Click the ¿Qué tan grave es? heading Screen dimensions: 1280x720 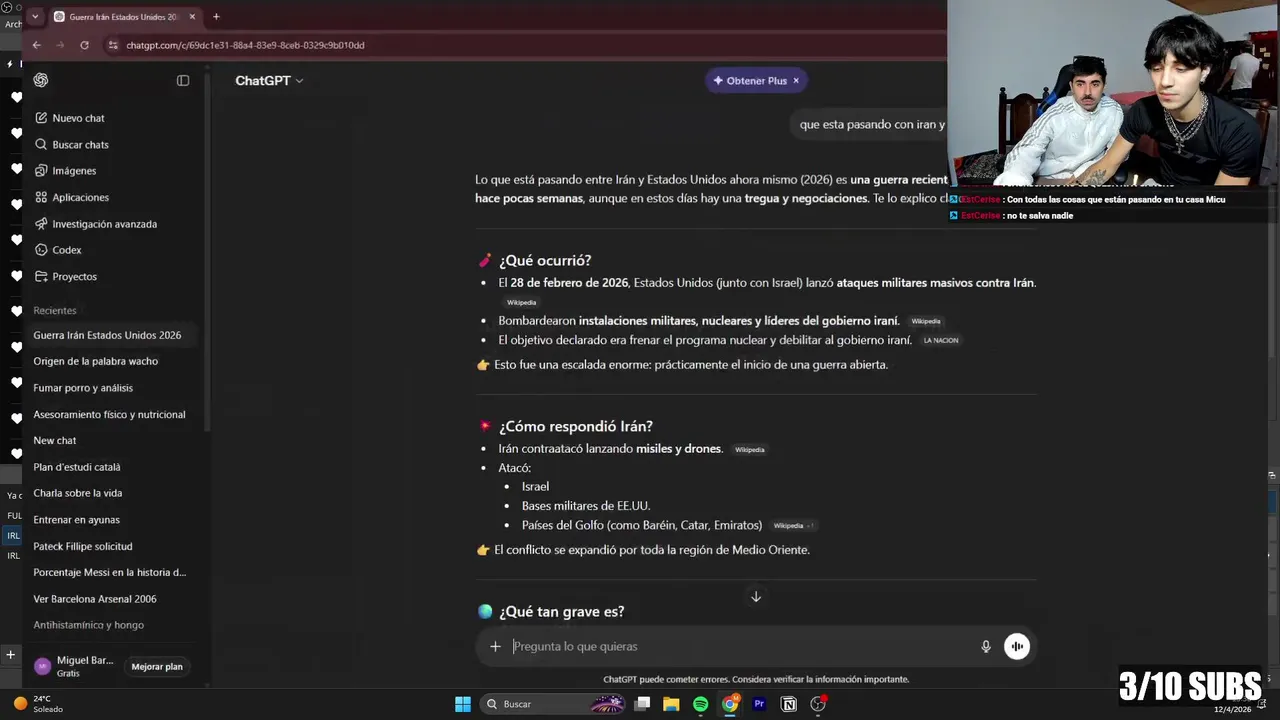(x=562, y=611)
